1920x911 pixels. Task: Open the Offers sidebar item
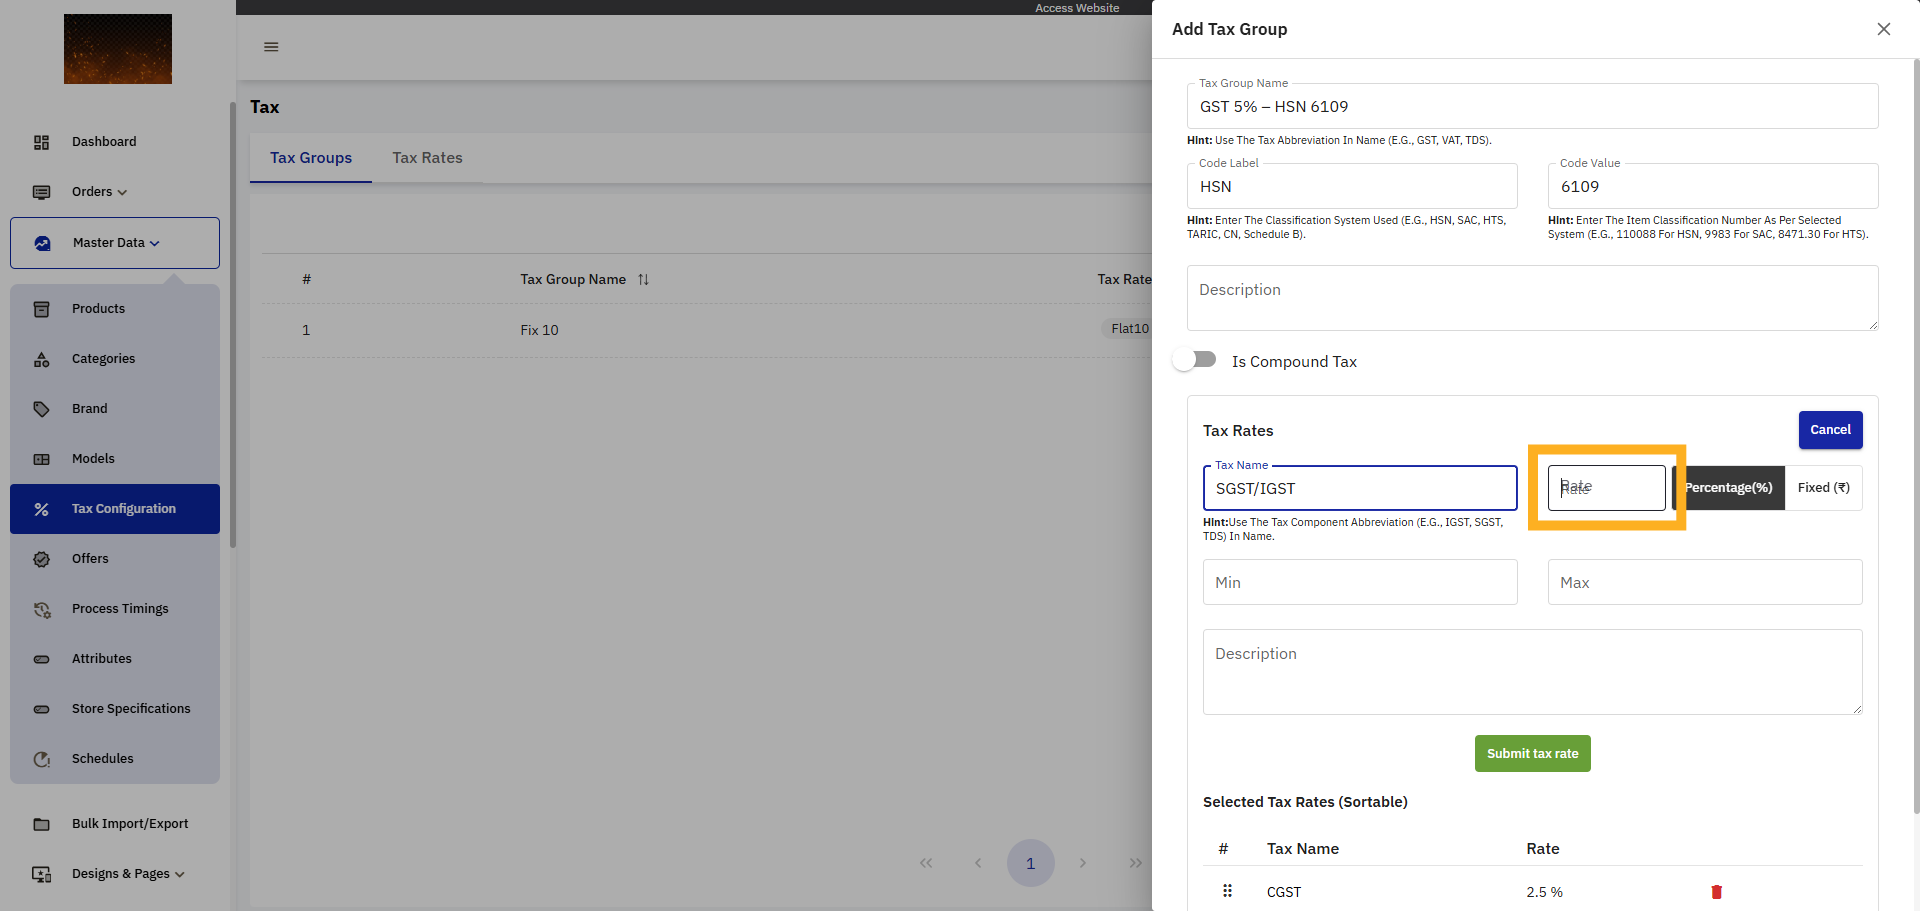click(90, 559)
